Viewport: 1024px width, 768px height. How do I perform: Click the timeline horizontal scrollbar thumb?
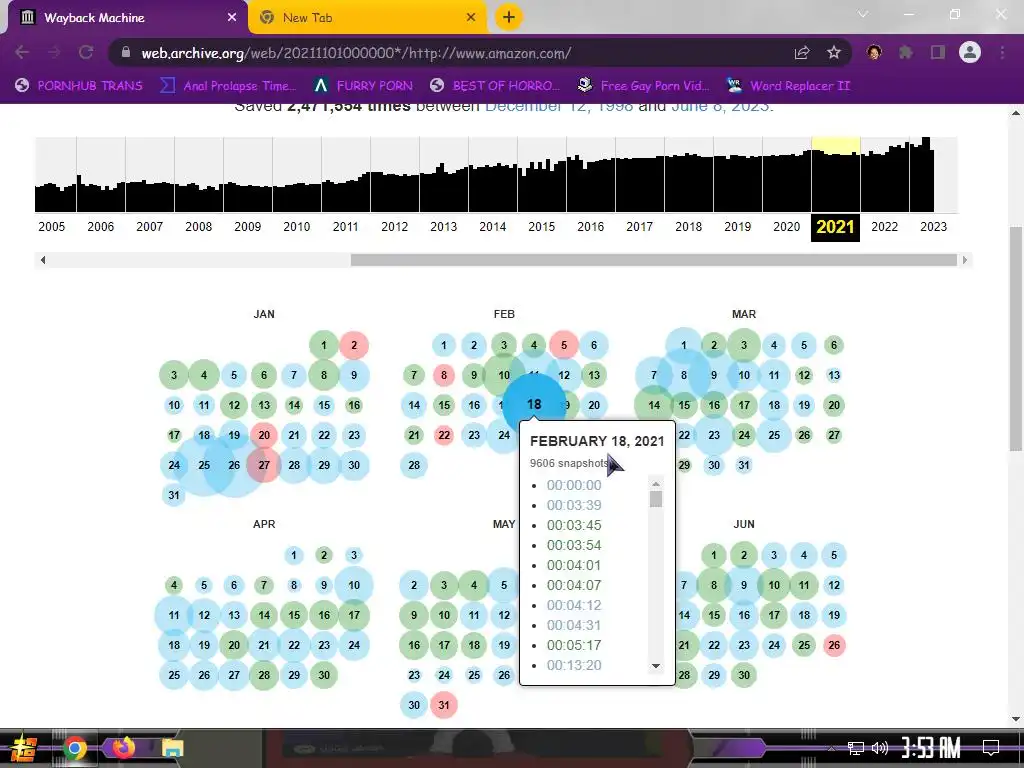pos(654,260)
